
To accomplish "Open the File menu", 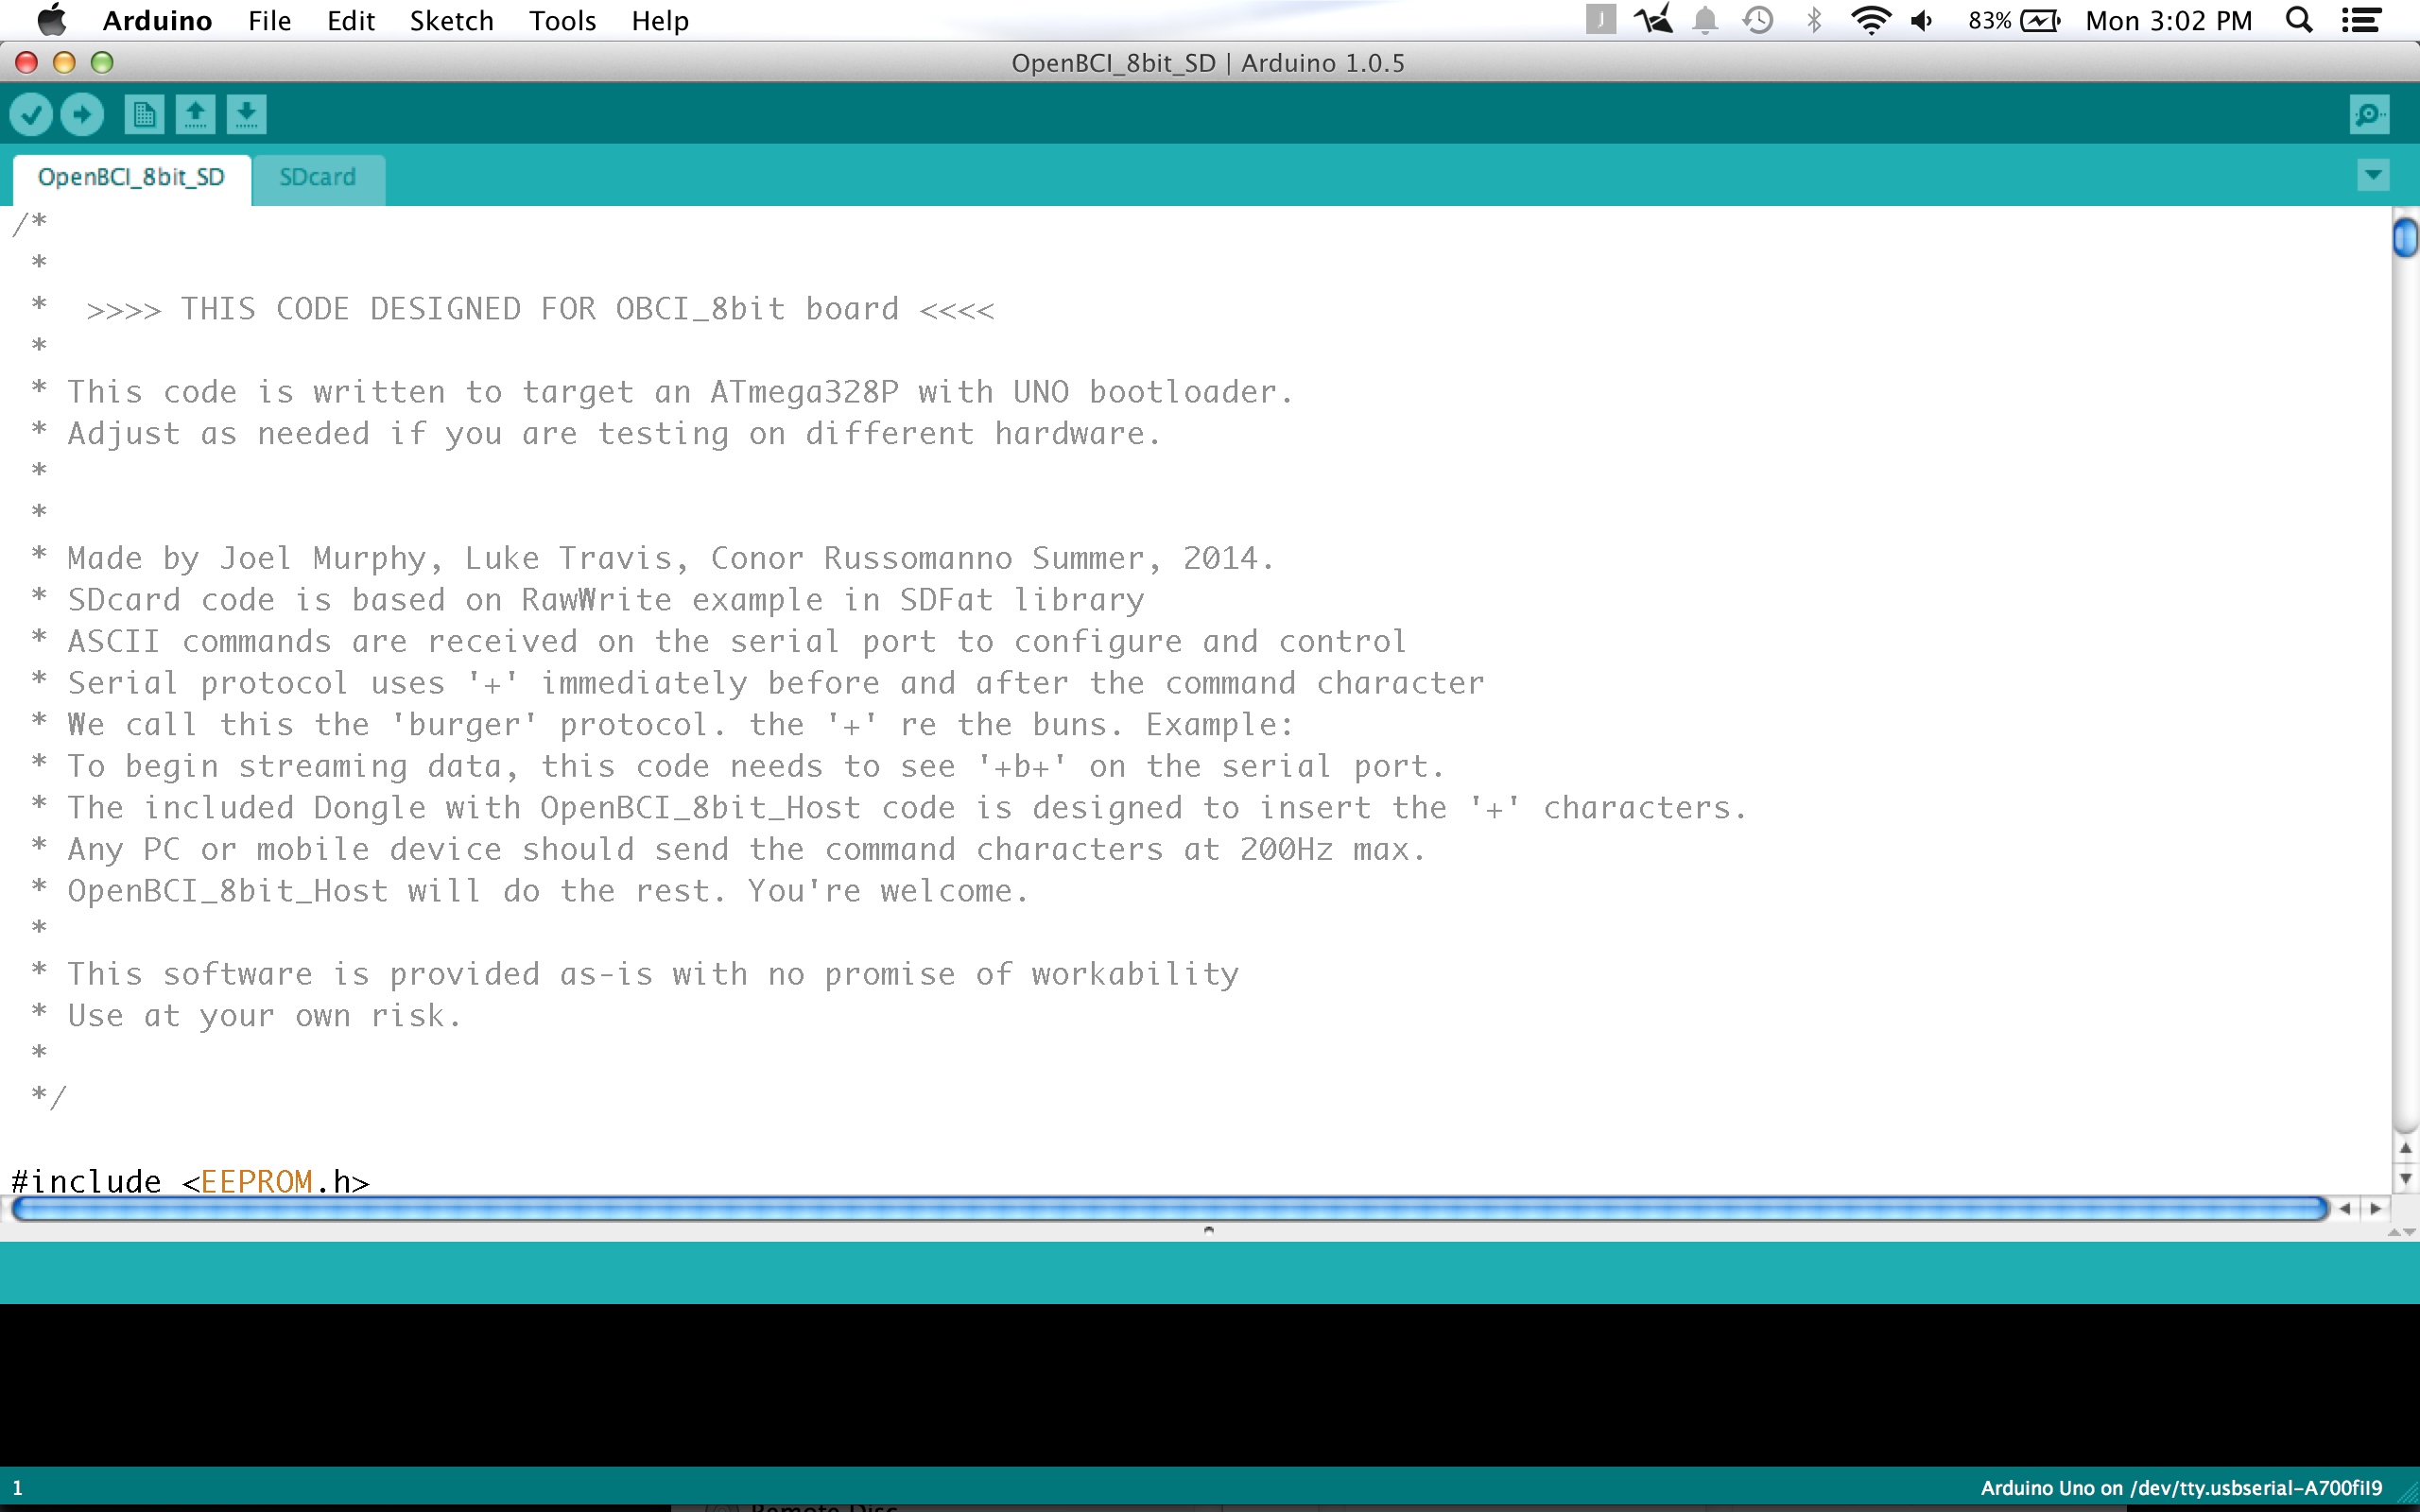I will coord(269,21).
